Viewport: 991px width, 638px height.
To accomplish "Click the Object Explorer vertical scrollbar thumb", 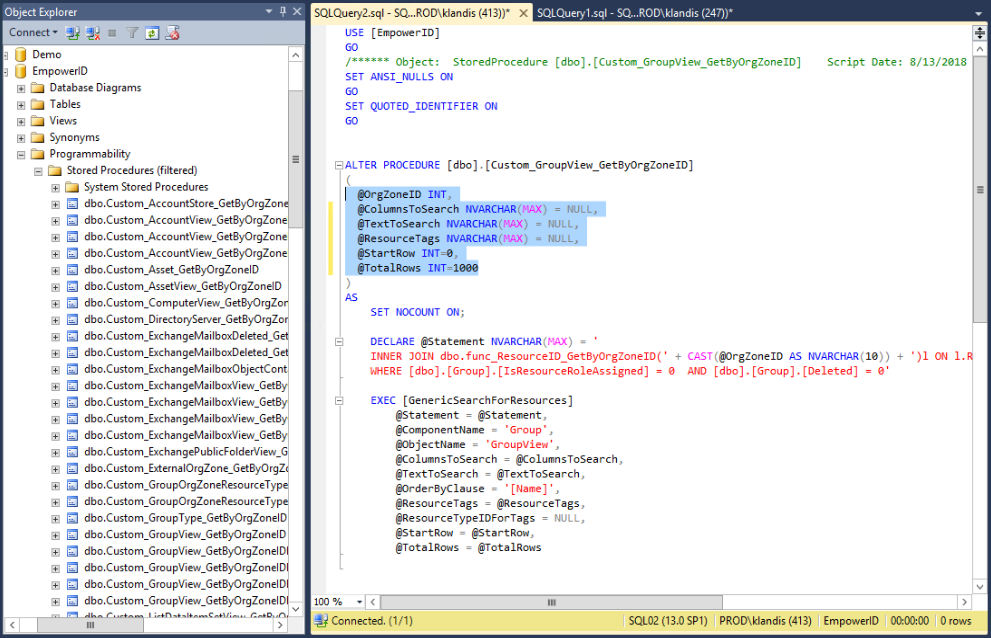I will click(295, 159).
